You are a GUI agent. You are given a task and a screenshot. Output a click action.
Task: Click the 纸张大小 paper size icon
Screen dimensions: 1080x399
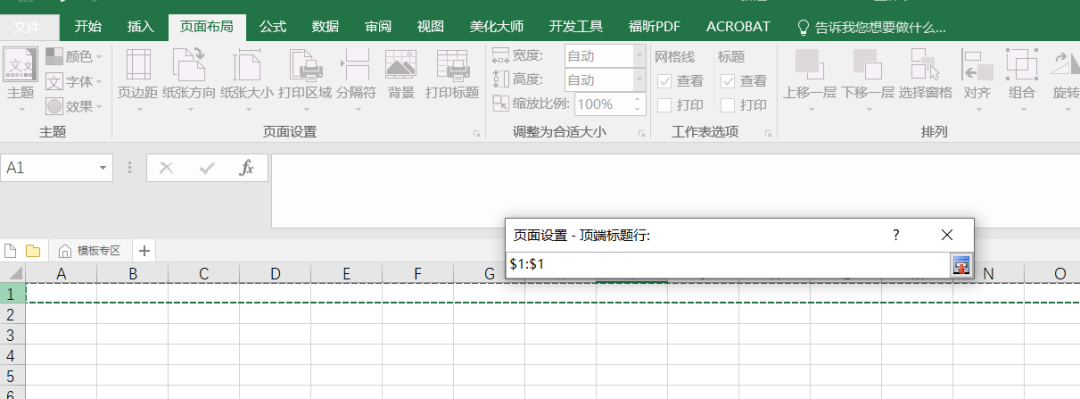[x=247, y=65]
